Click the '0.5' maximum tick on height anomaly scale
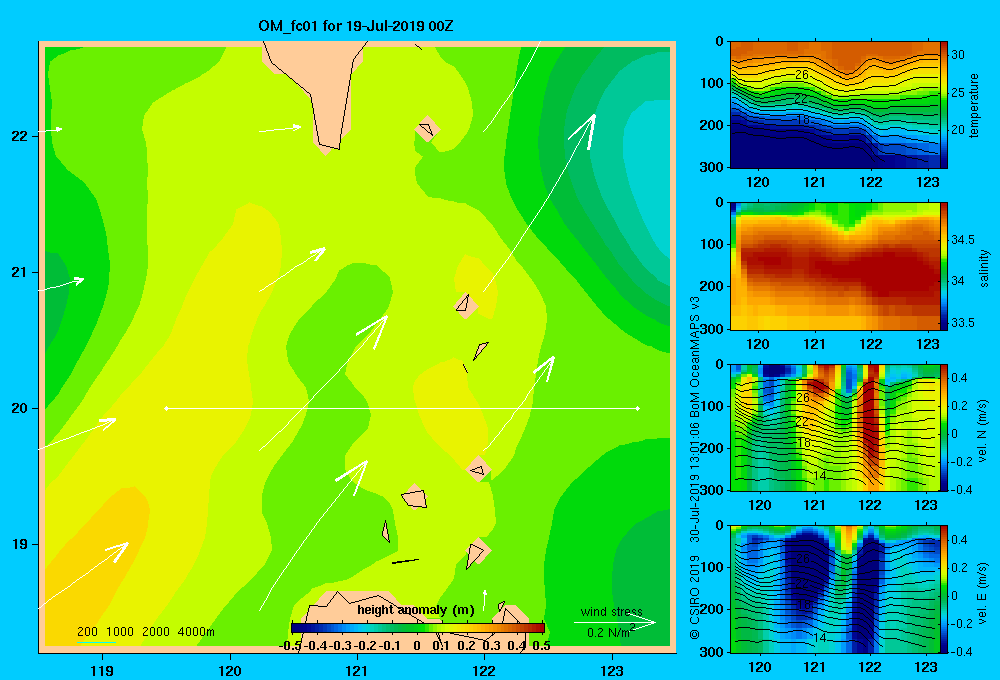Screen dimensions: 1000x680 (541, 646)
